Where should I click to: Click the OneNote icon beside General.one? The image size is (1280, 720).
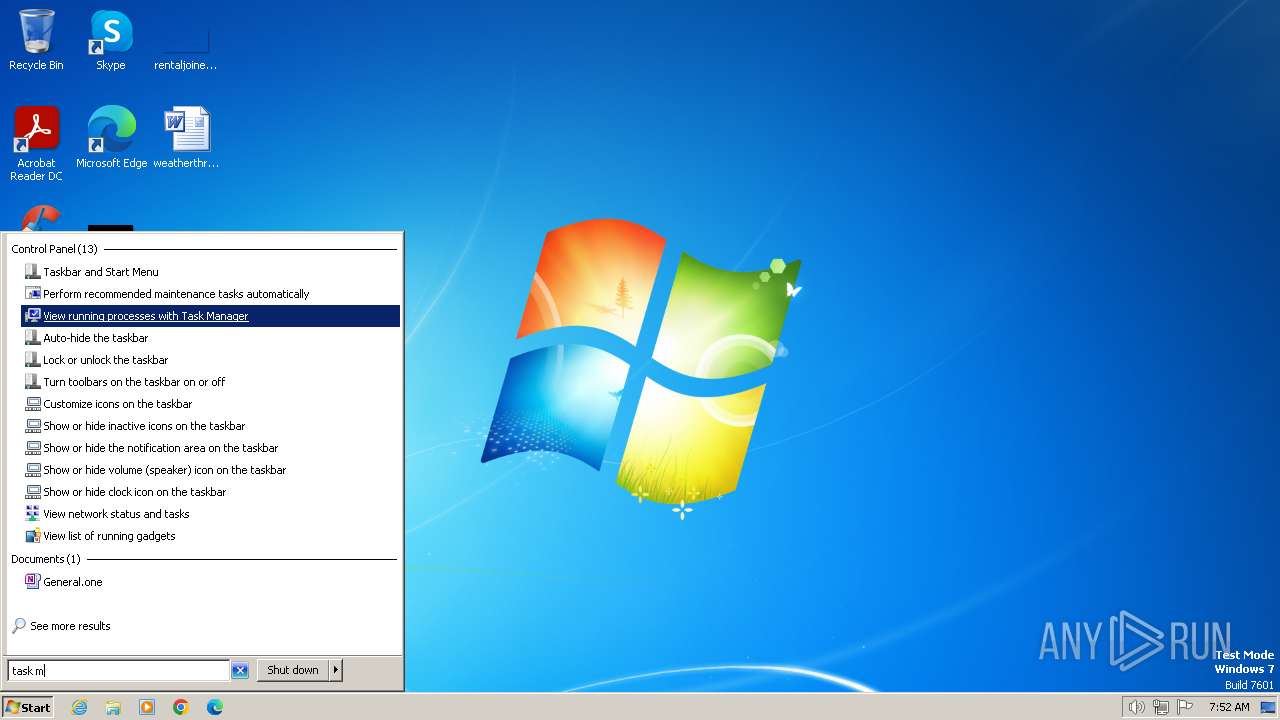point(33,582)
